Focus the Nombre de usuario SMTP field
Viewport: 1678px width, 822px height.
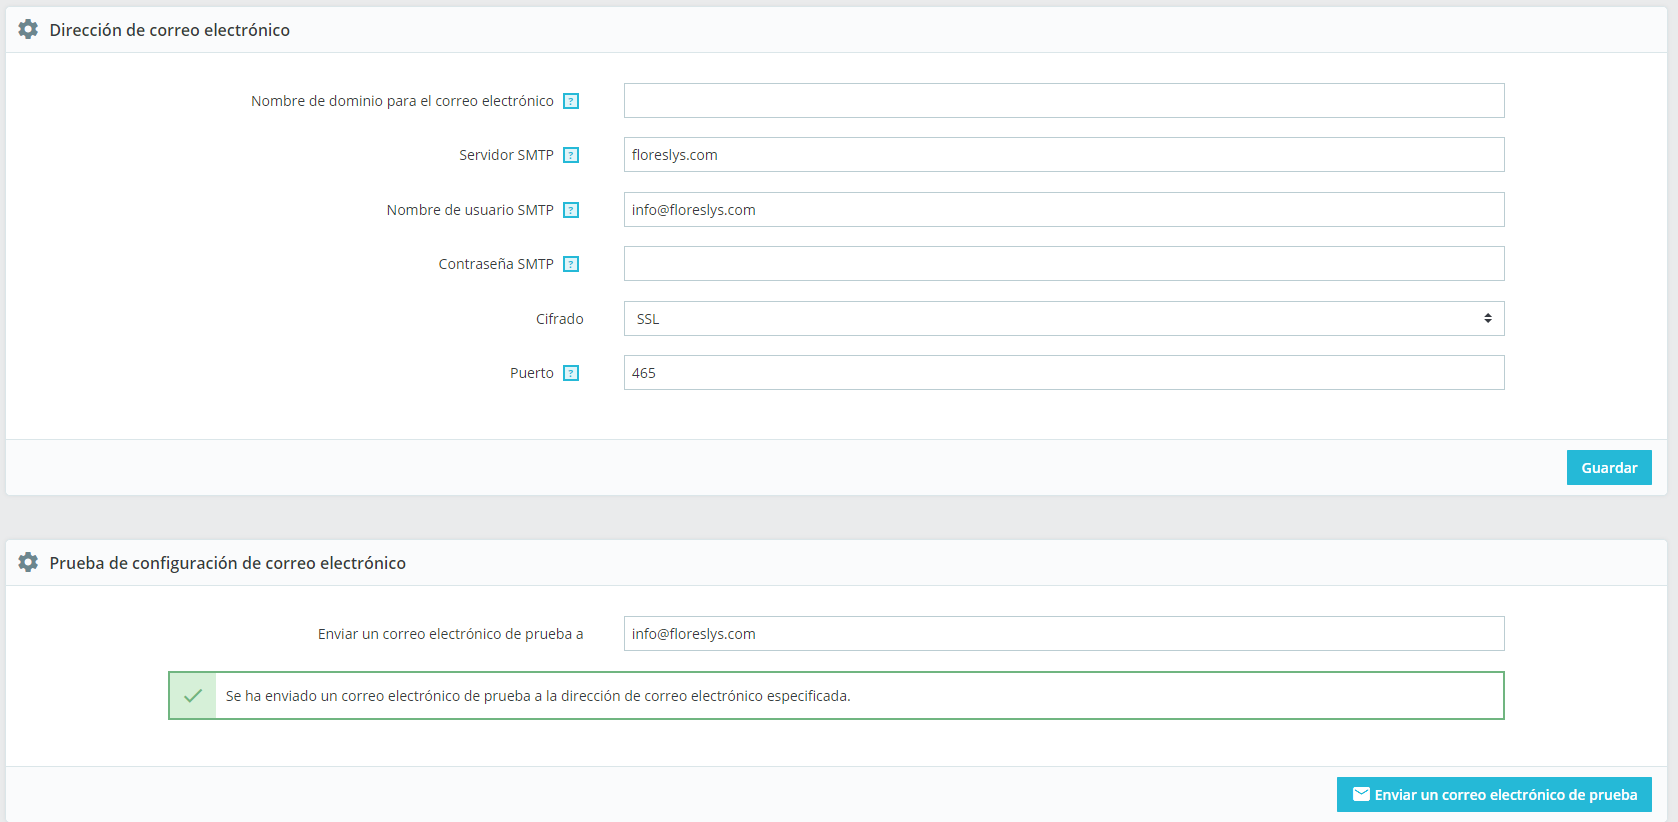pos(1064,210)
